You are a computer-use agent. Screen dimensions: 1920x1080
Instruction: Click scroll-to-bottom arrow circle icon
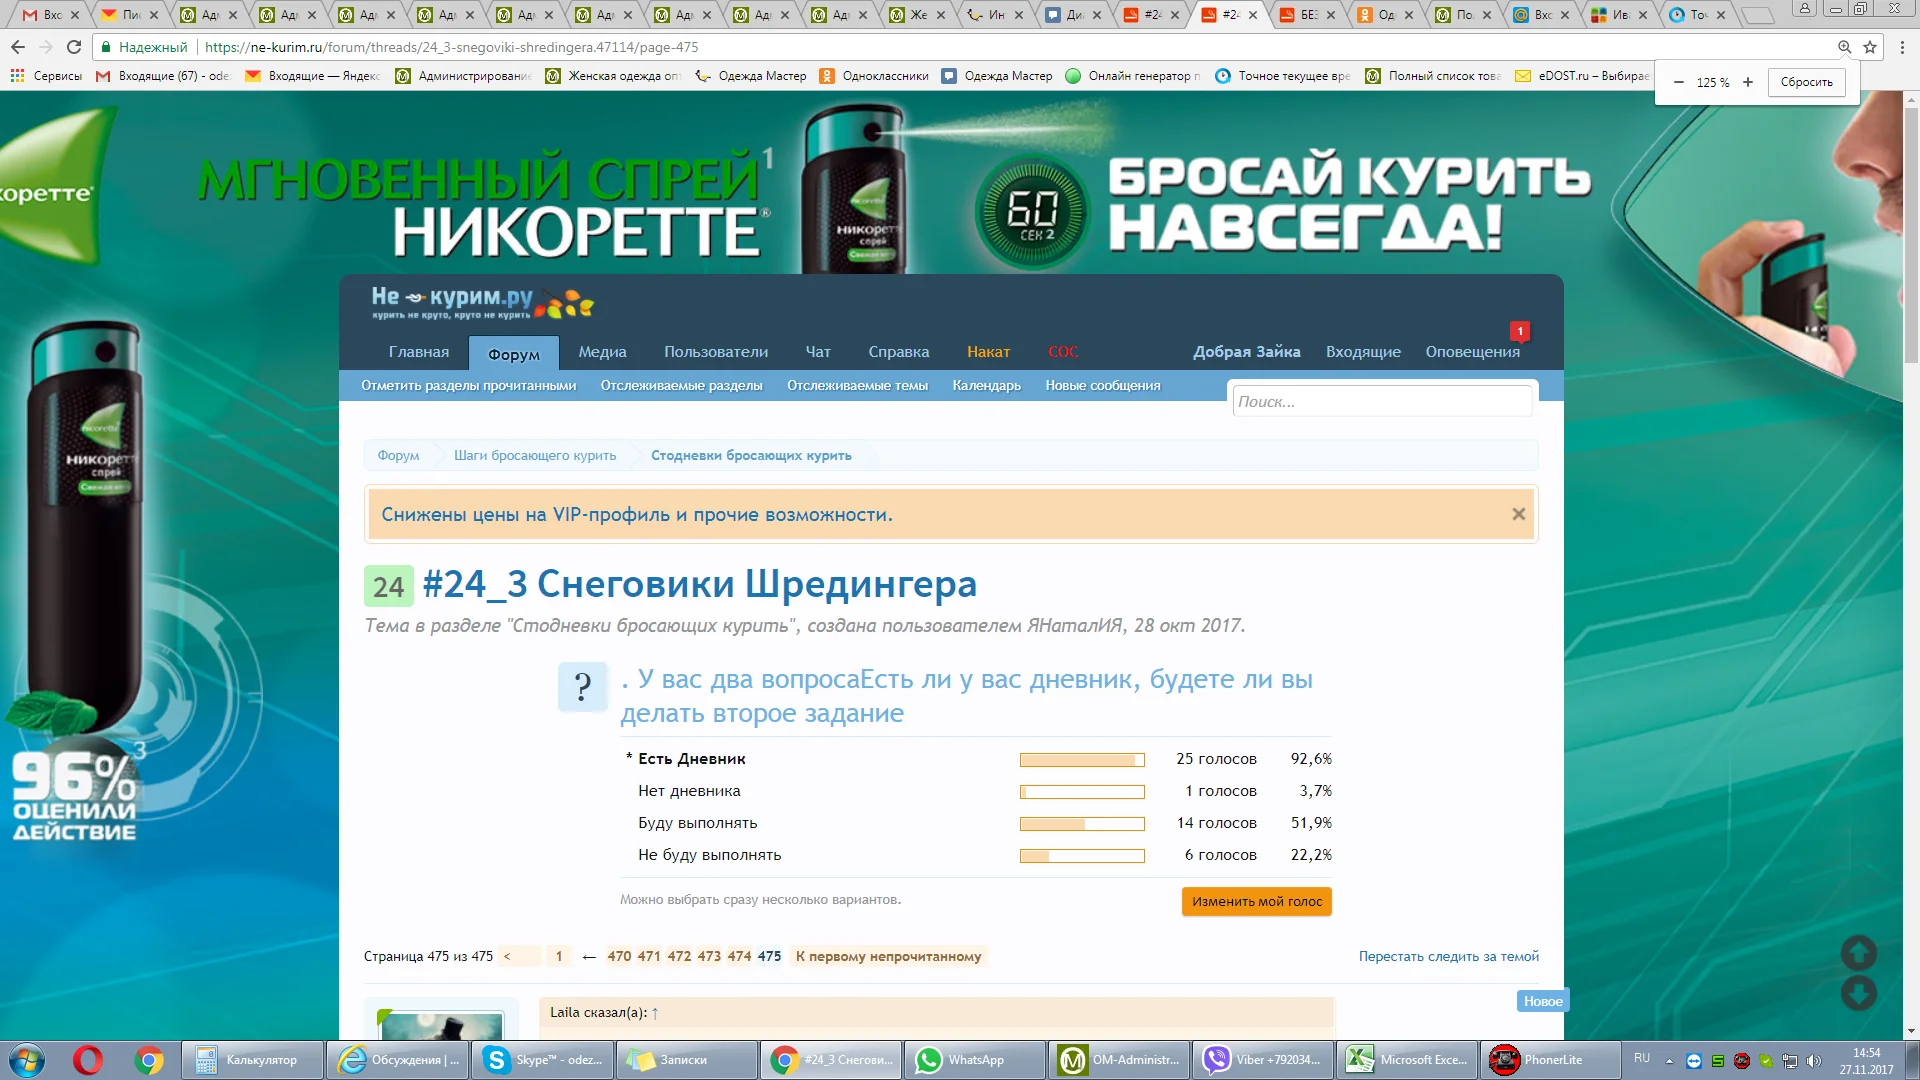(1858, 993)
